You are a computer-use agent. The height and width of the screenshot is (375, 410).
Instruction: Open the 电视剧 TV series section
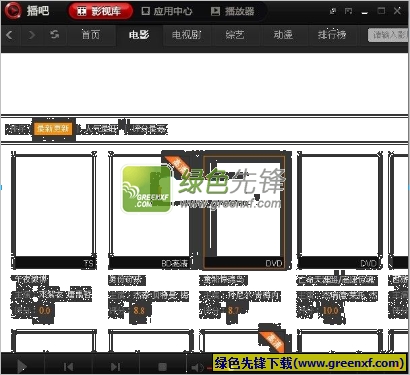click(x=186, y=35)
